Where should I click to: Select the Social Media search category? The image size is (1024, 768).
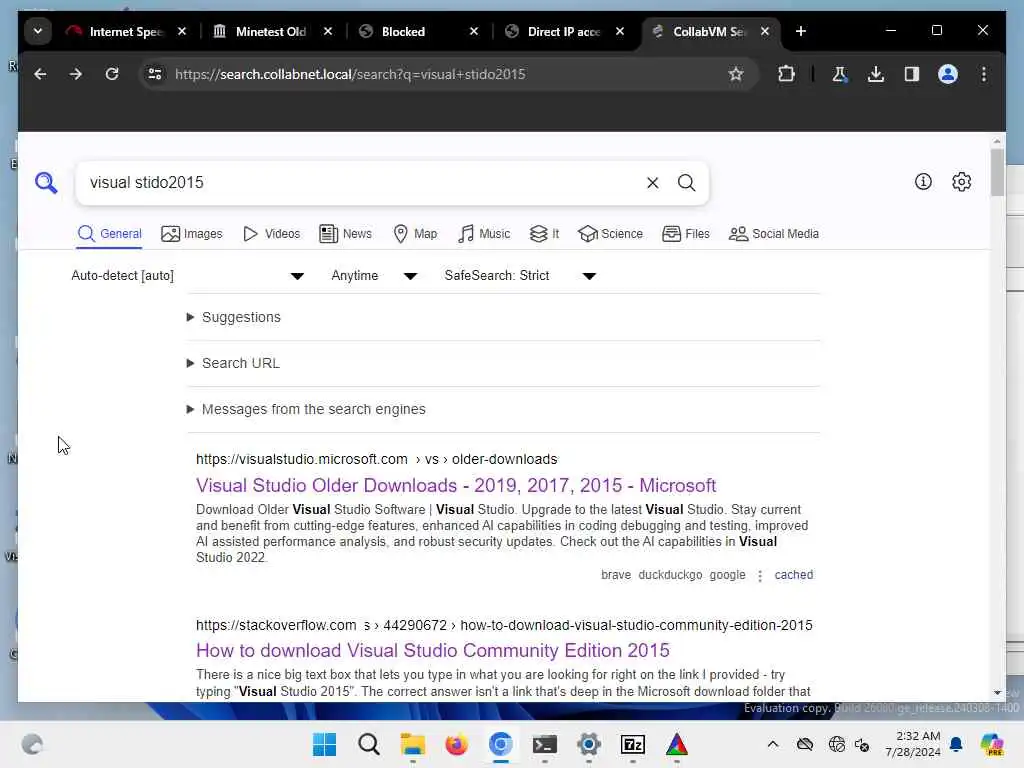(773, 234)
